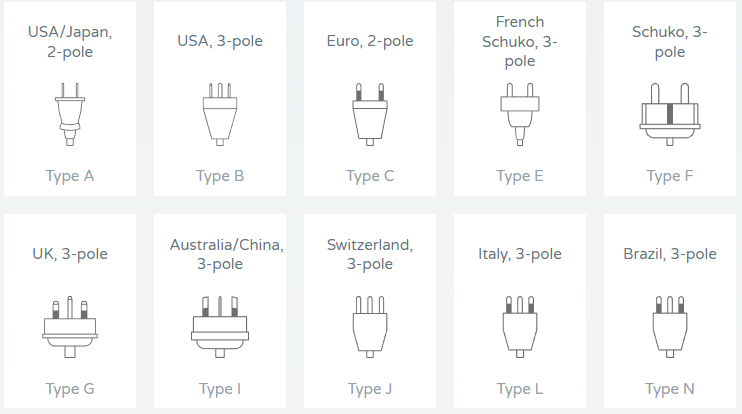The image size is (742, 414).
Task: Pick the Italy 3-pole plug icon
Action: point(520,327)
